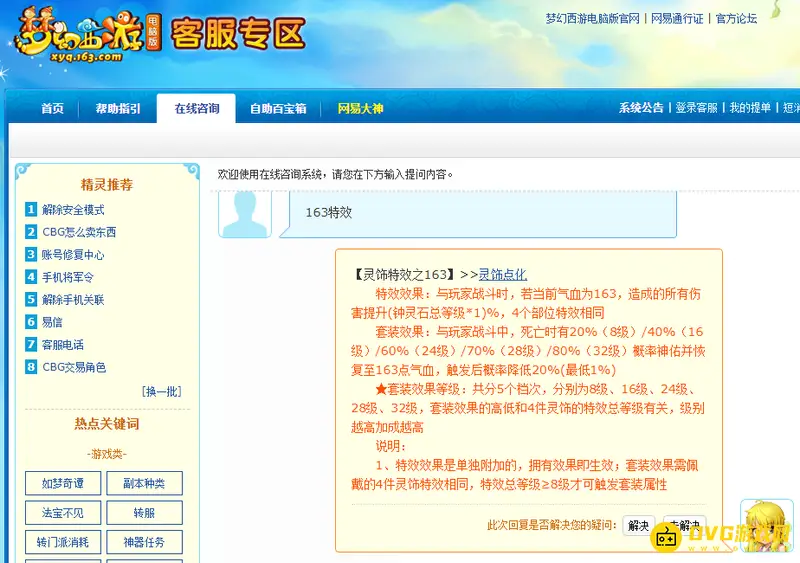
Task: Click the number 1 badge icon
Action: 31,209
